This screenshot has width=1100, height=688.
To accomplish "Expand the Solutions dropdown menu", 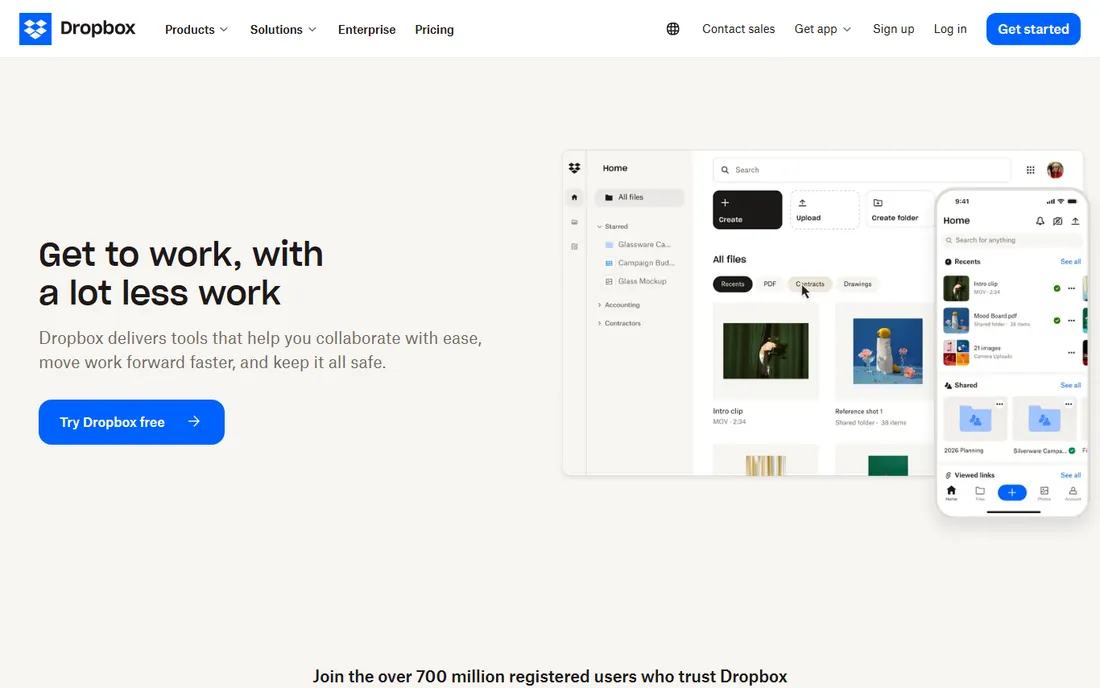I will coord(283,29).
